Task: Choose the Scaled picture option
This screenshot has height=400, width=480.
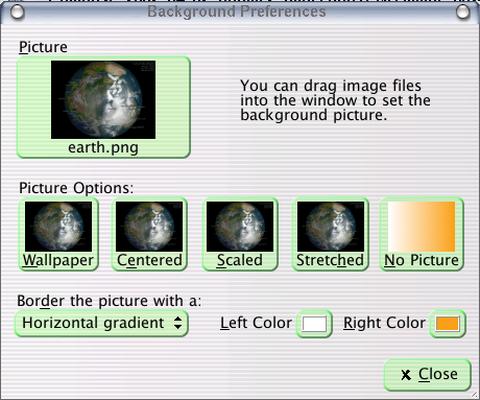Action: 240,234
